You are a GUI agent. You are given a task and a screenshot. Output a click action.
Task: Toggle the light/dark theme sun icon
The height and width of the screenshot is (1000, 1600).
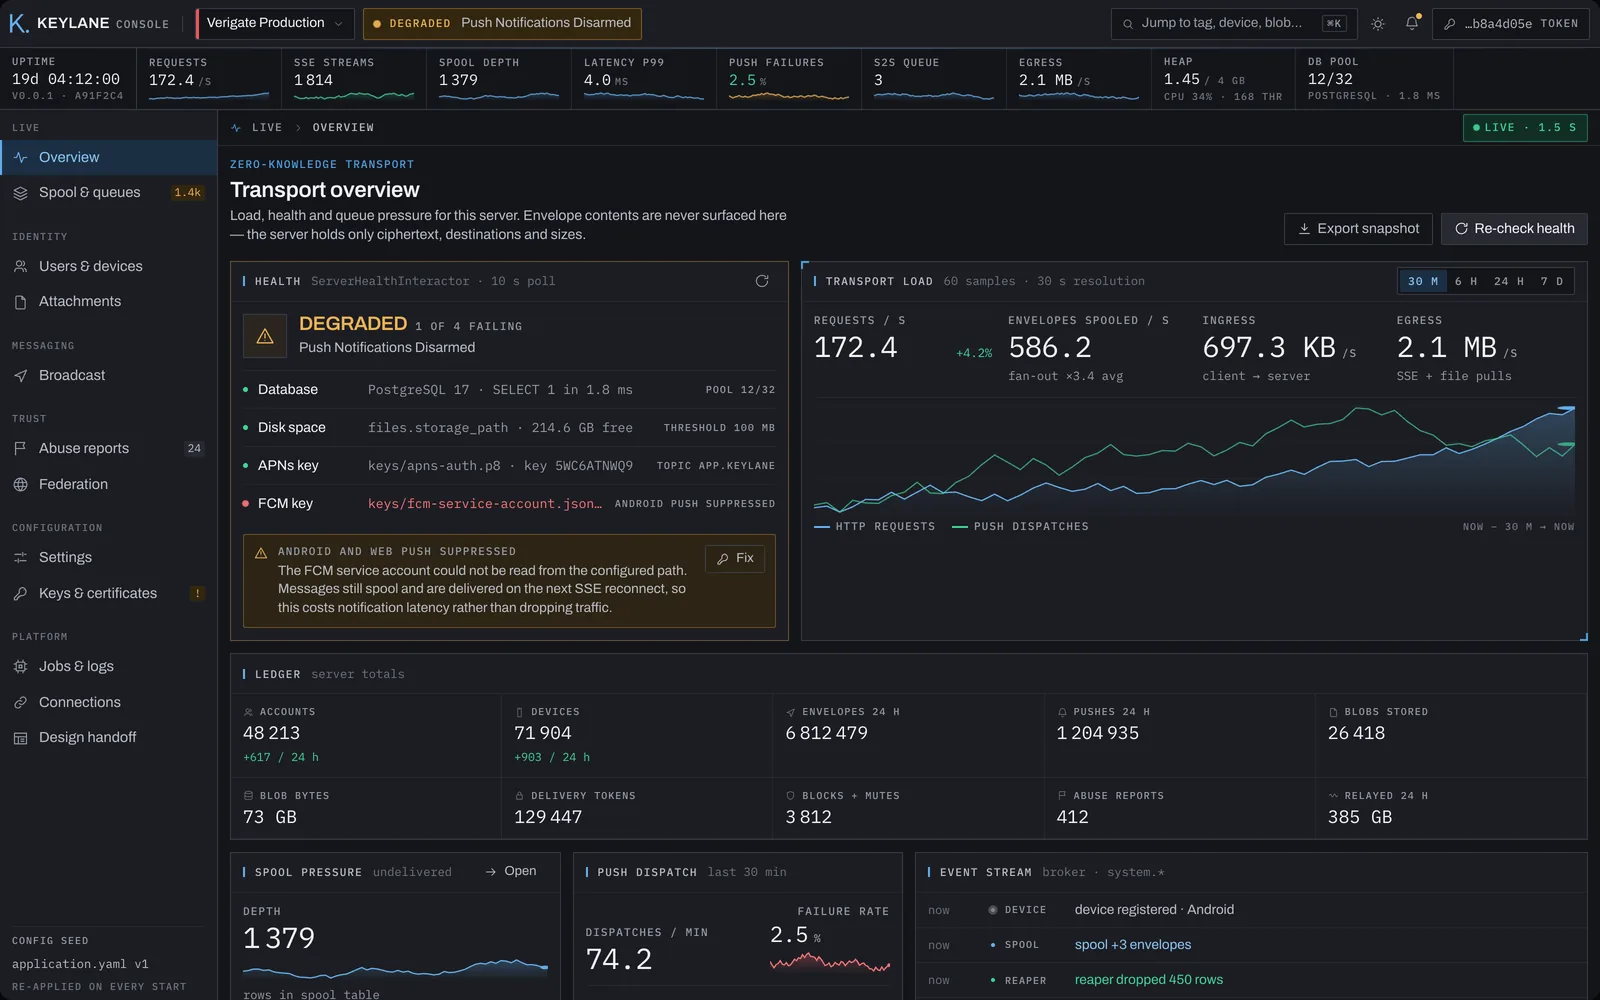[x=1378, y=23]
